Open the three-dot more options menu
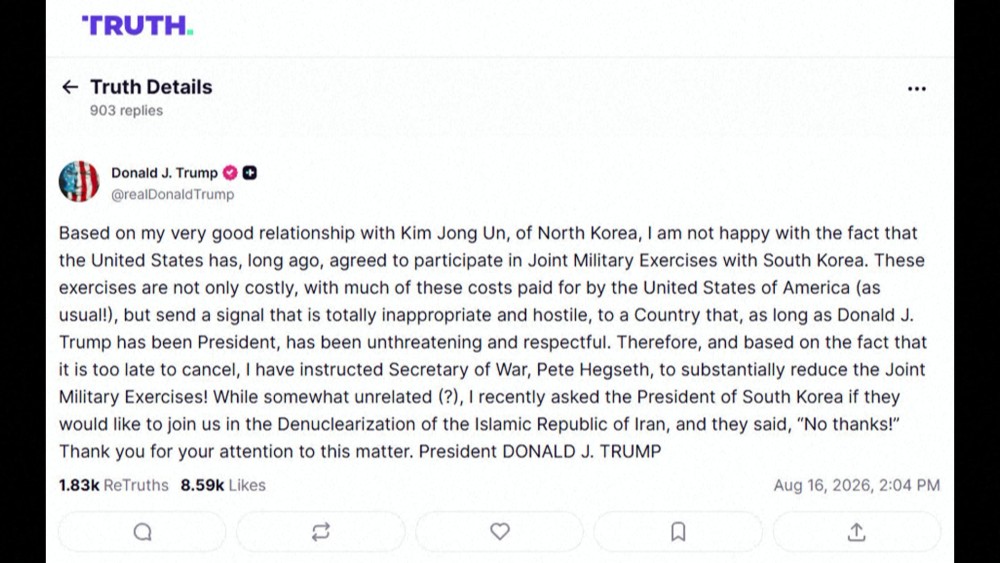 [916, 89]
